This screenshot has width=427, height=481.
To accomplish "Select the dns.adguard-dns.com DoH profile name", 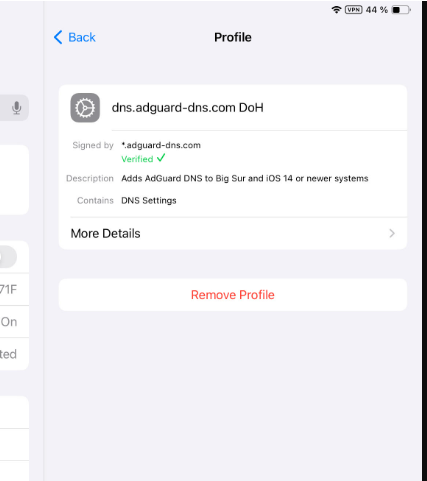I will (188, 108).
